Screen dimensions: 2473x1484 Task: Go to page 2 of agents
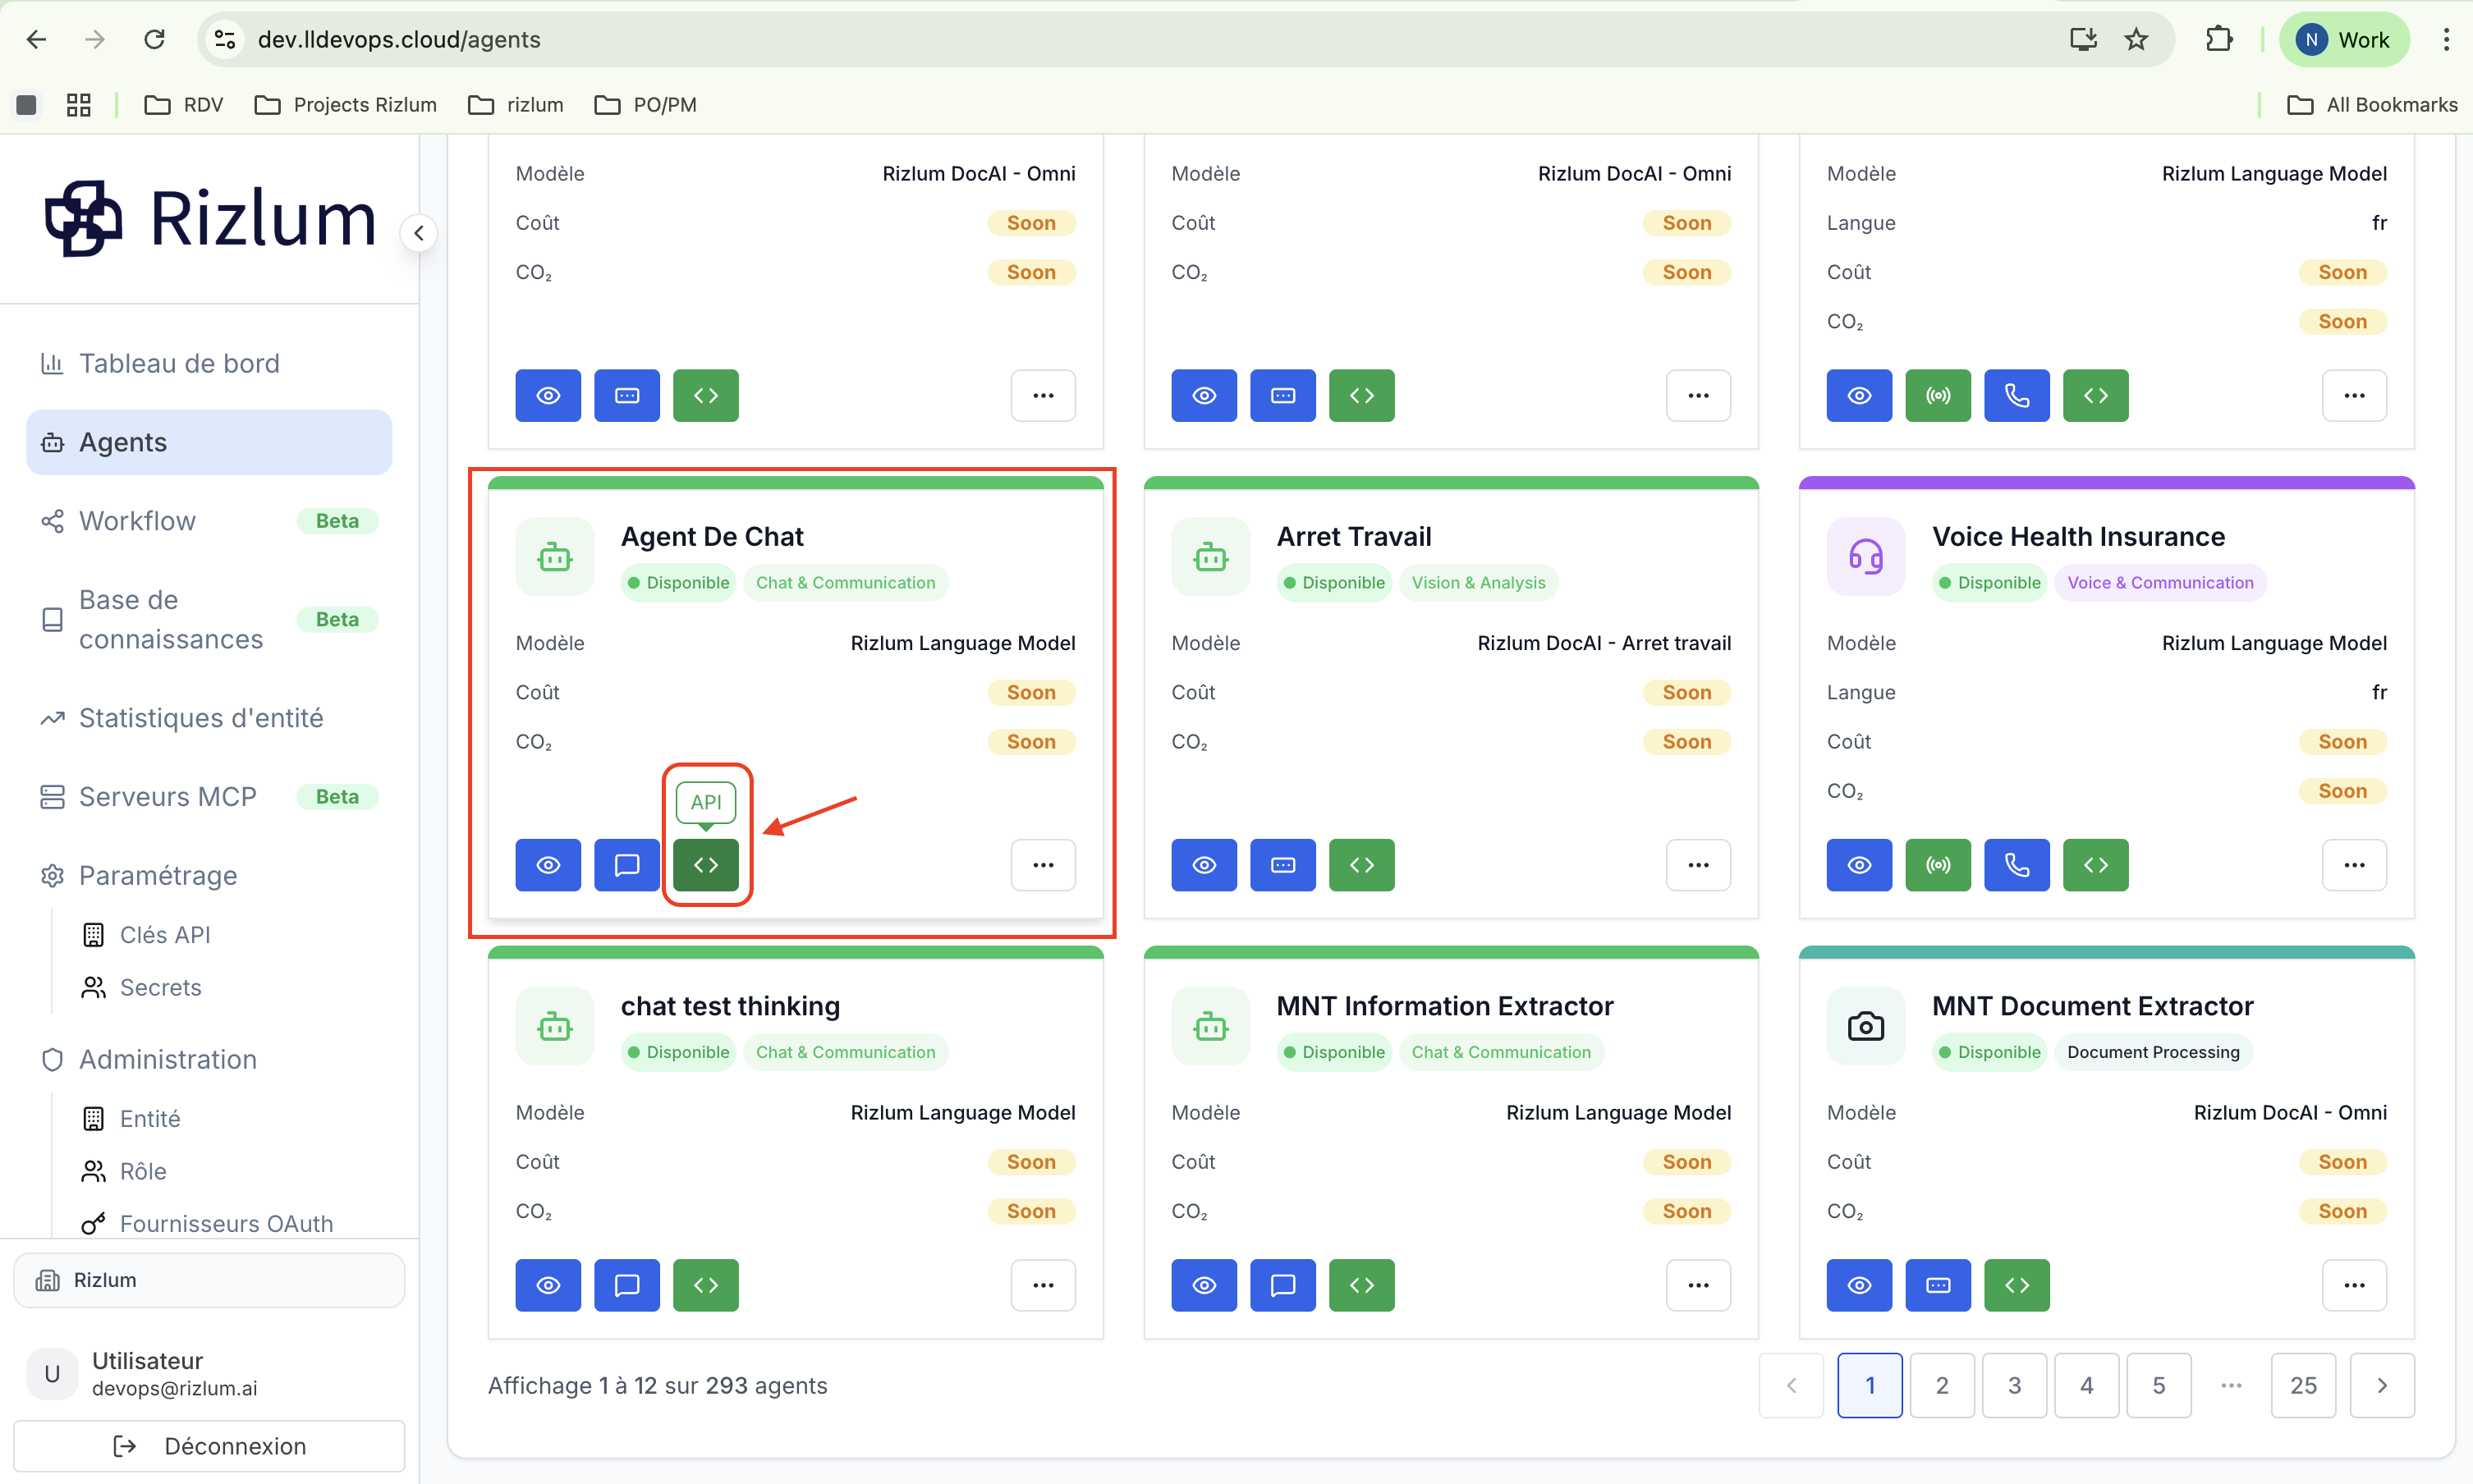coord(1942,1385)
